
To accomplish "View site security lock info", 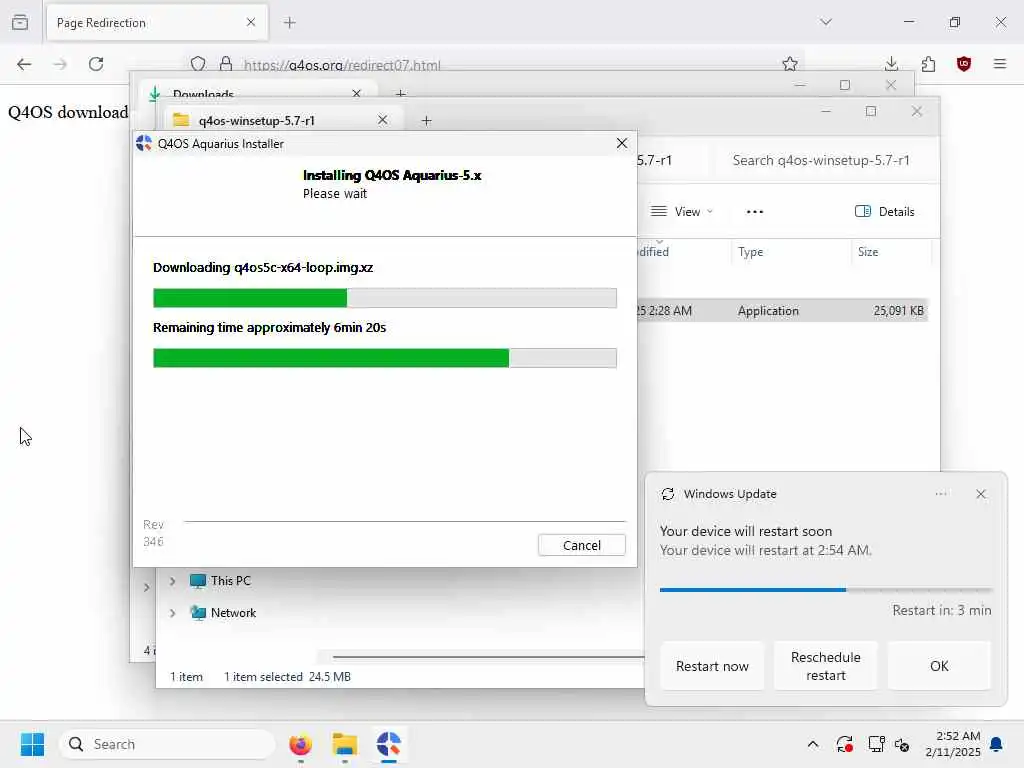I will click(226, 64).
